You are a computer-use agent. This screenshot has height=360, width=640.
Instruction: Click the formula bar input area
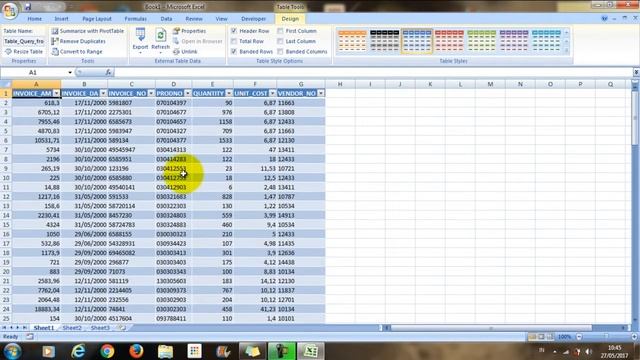[x=373, y=72]
